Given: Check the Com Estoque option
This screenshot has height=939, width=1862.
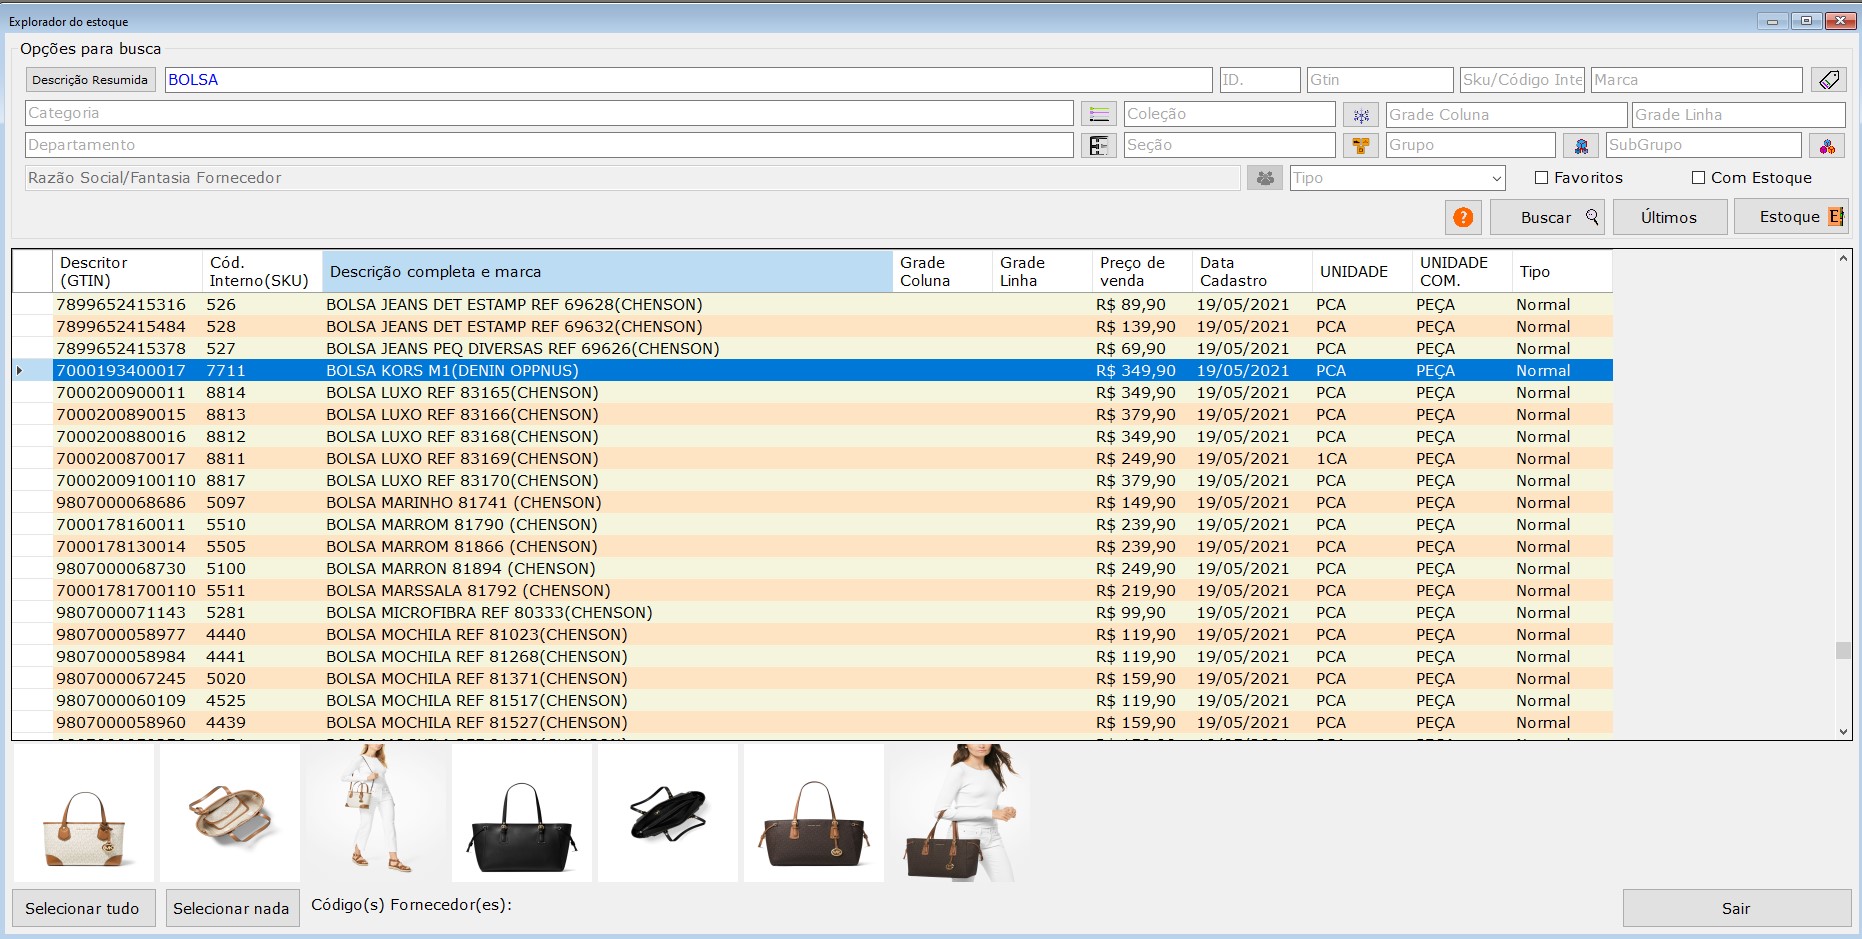Looking at the screenshot, I should [1698, 178].
